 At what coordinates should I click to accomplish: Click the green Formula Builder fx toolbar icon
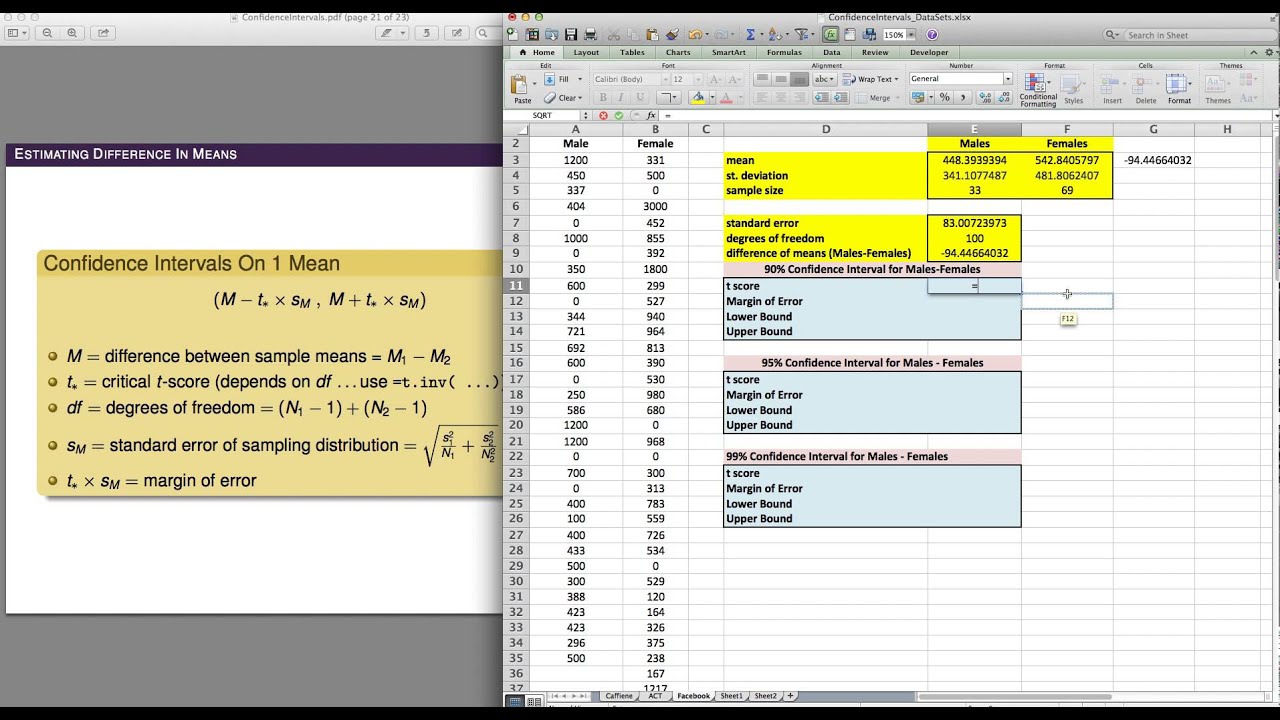point(831,34)
